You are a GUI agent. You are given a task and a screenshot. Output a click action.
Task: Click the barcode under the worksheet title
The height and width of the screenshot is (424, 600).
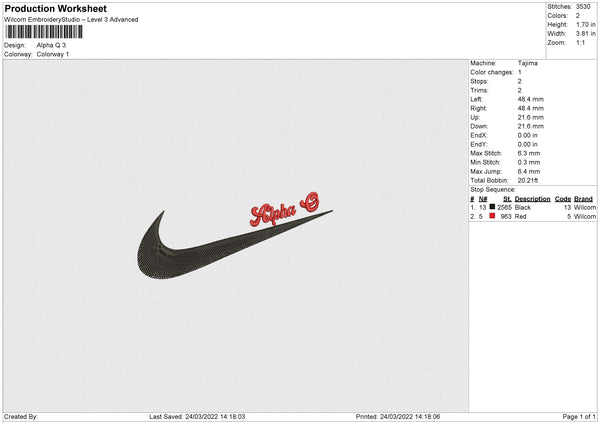pyautogui.click(x=44, y=32)
